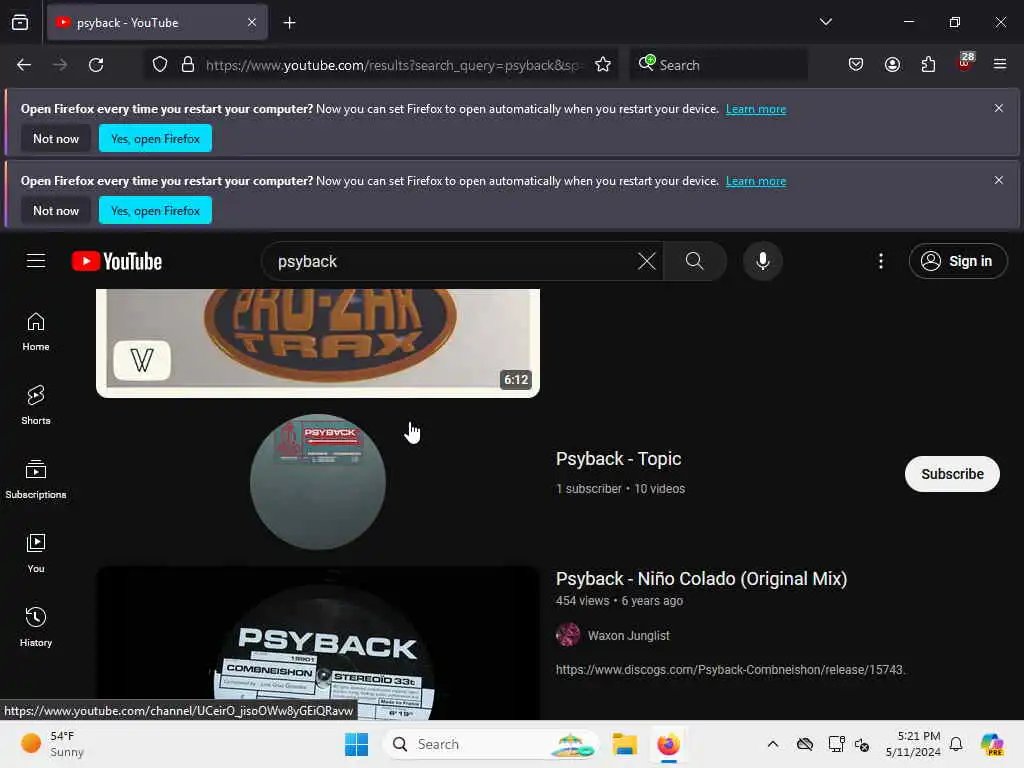Open the Extensions puzzle icon
Image resolution: width=1024 pixels, height=768 pixels.
(x=928, y=65)
